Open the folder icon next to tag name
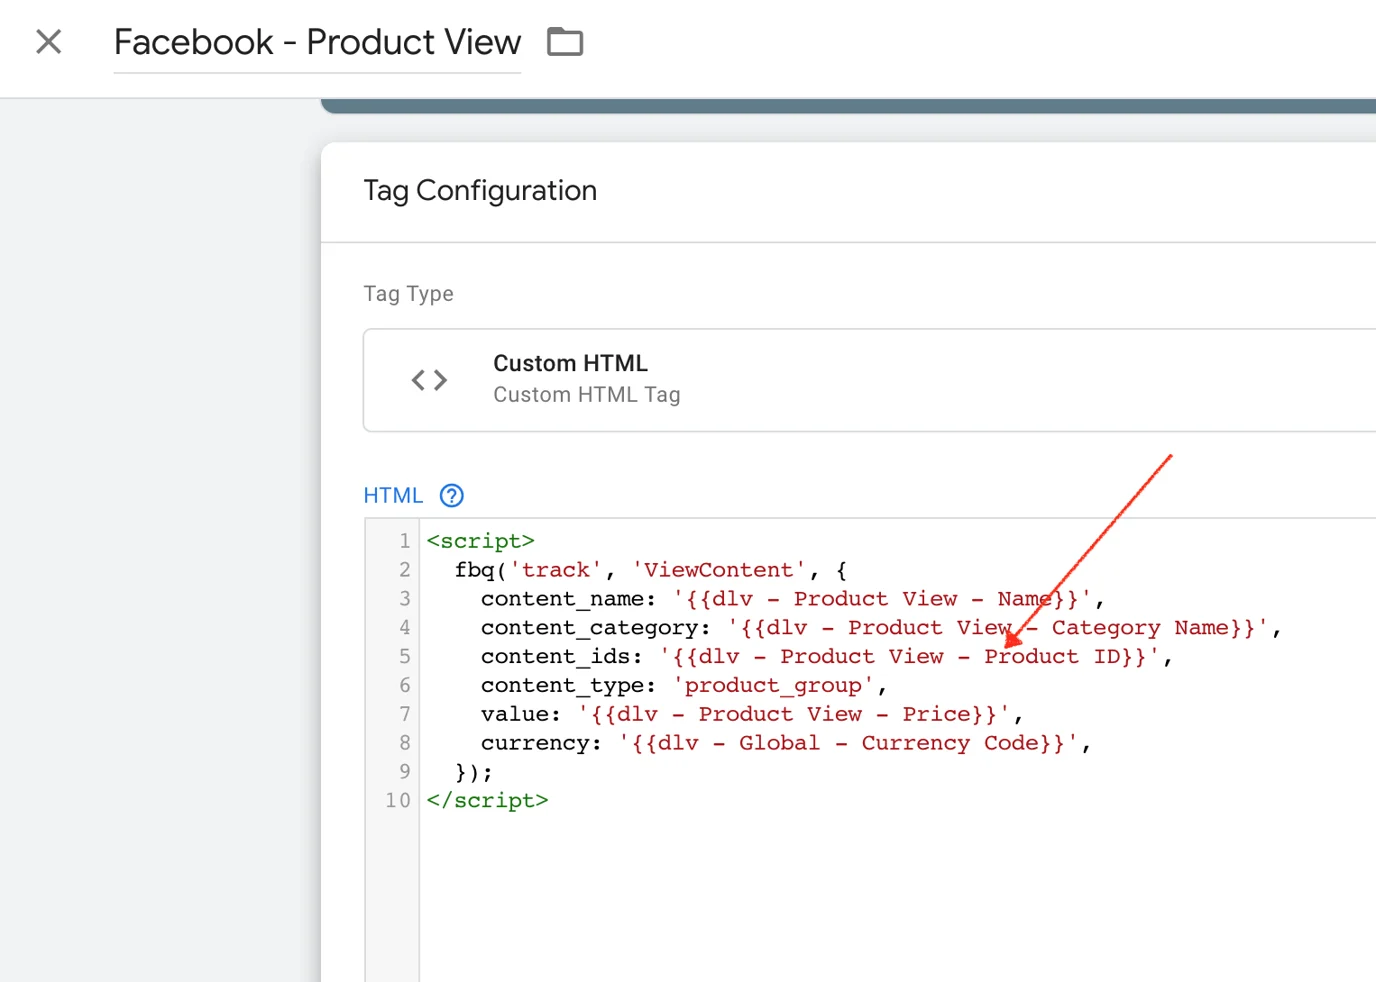 click(565, 42)
